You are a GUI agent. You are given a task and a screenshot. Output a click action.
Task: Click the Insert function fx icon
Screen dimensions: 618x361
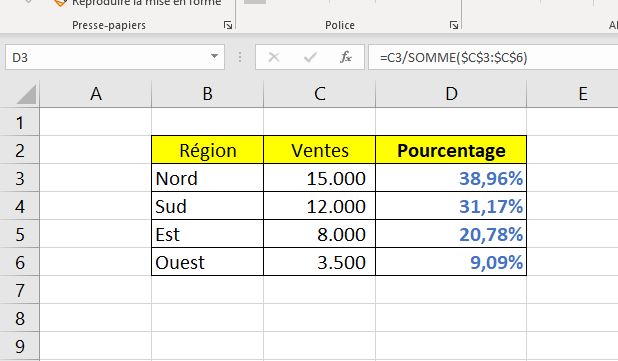coord(346,58)
